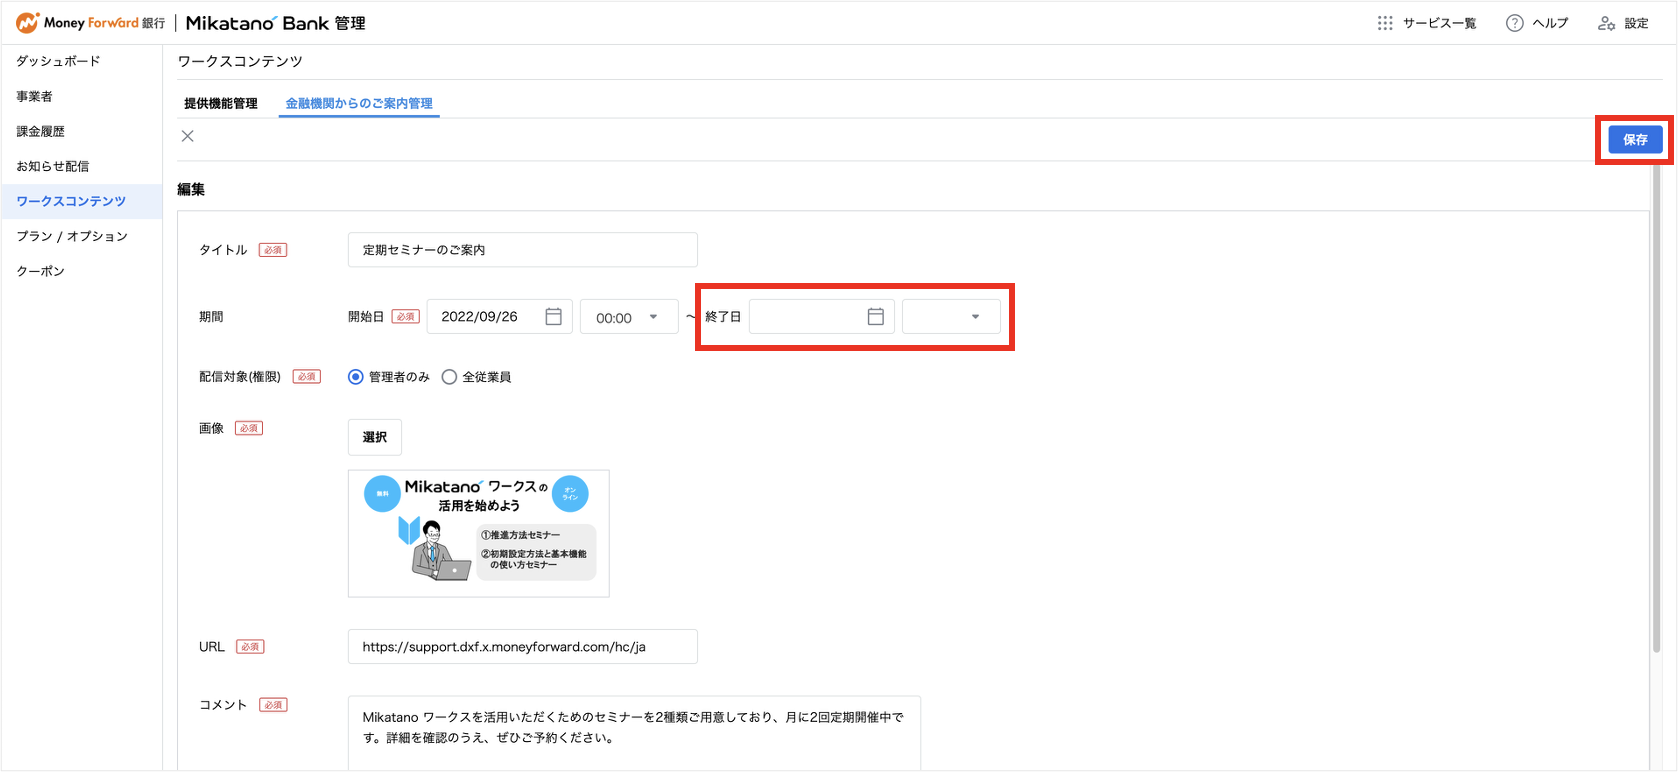Image resolution: width=1678 pixels, height=772 pixels.
Task: Click the ワークスコンテンツ page heading
Action: pyautogui.click(x=240, y=61)
